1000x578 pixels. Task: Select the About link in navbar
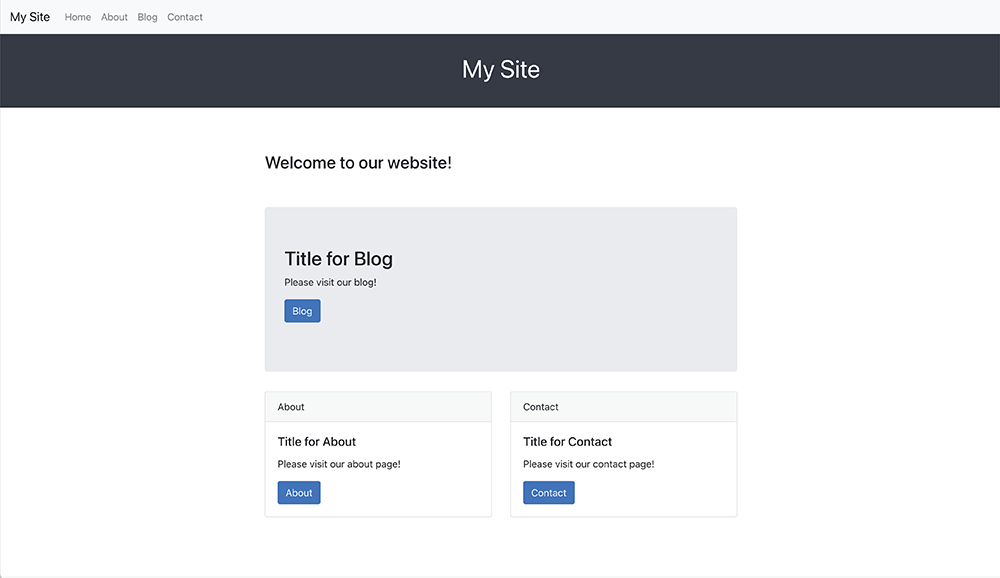pyautogui.click(x=114, y=17)
